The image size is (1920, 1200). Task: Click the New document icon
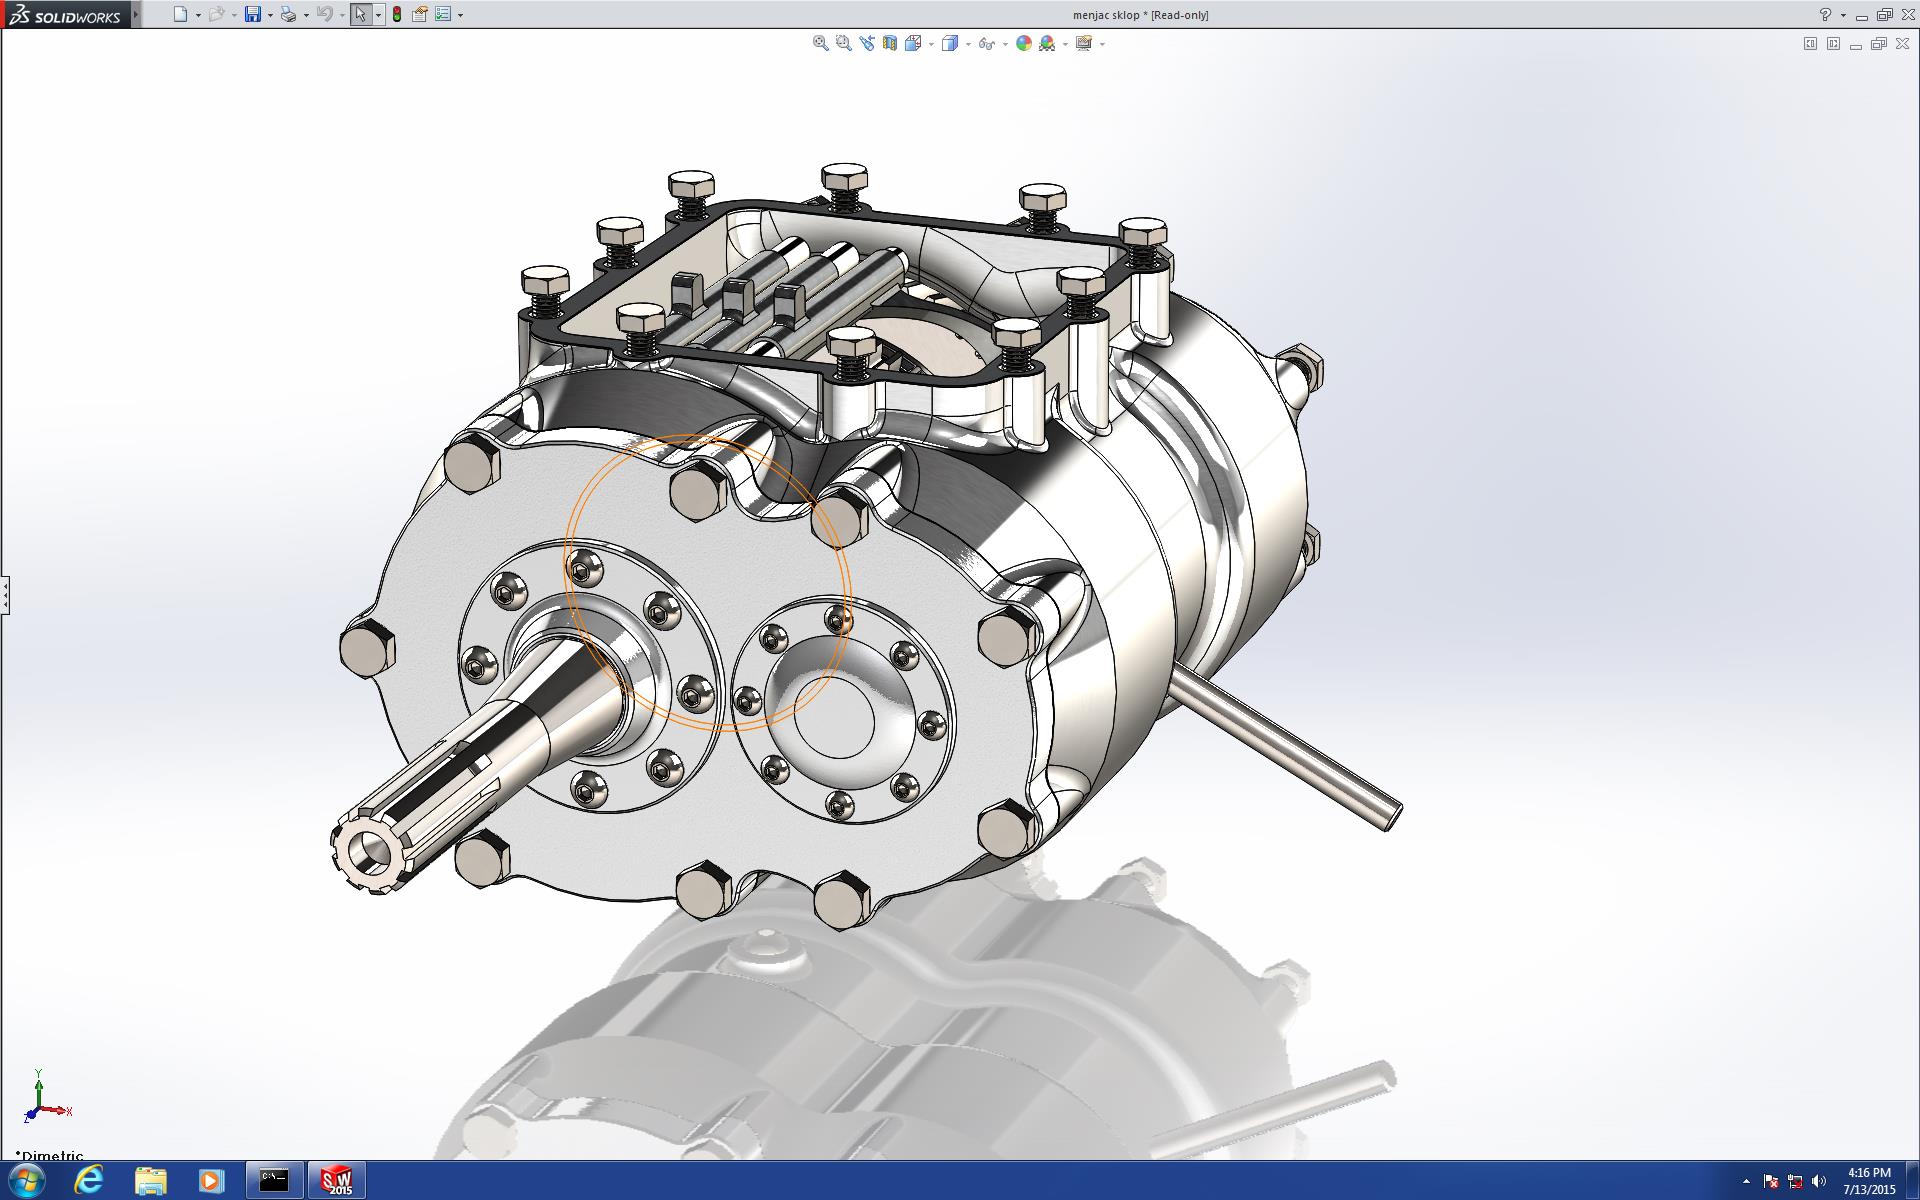click(180, 14)
